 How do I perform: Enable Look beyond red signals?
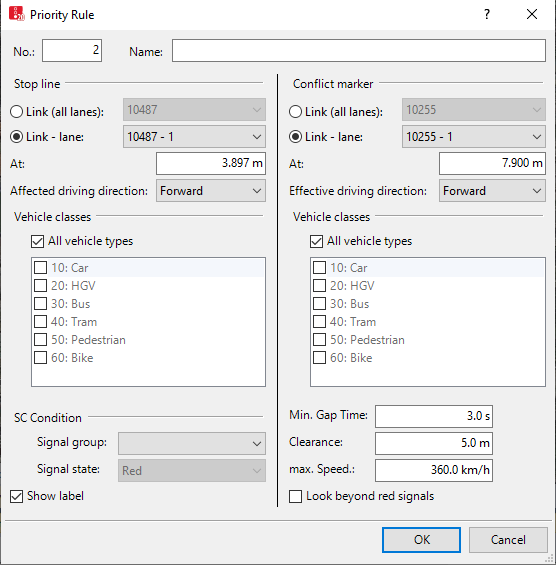295,496
